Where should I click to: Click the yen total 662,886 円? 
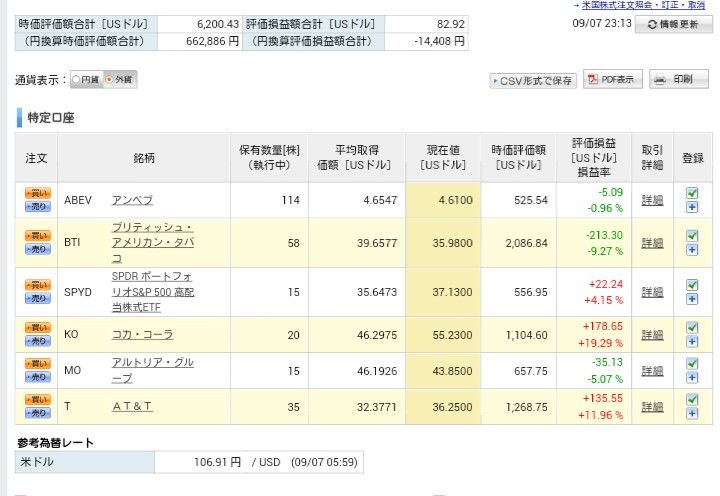coord(212,41)
